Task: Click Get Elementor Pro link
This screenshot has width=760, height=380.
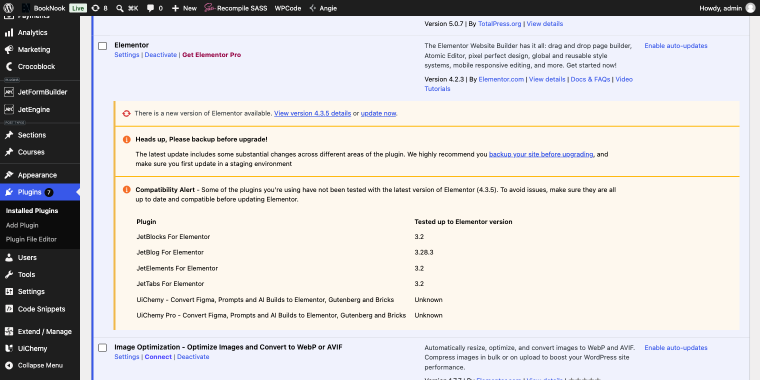Action: (211, 55)
